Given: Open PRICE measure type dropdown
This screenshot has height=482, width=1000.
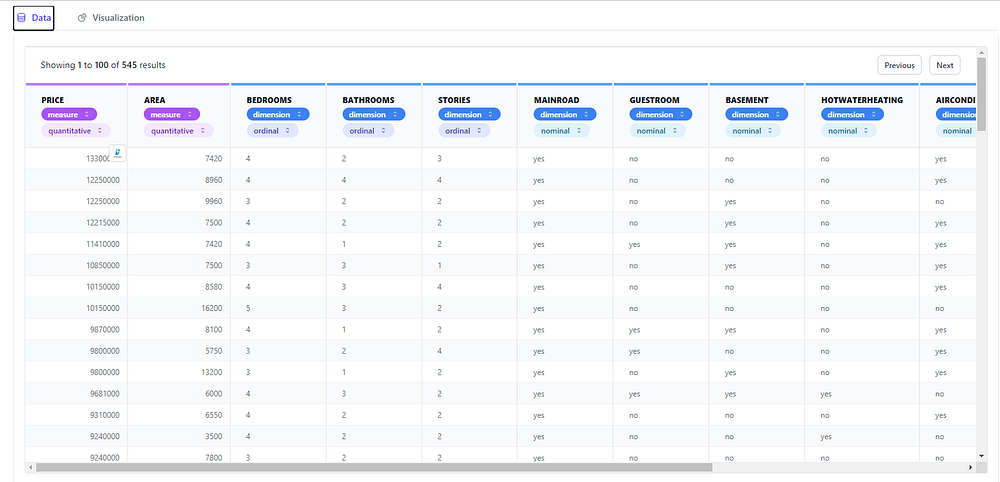Looking at the screenshot, I should point(69,114).
